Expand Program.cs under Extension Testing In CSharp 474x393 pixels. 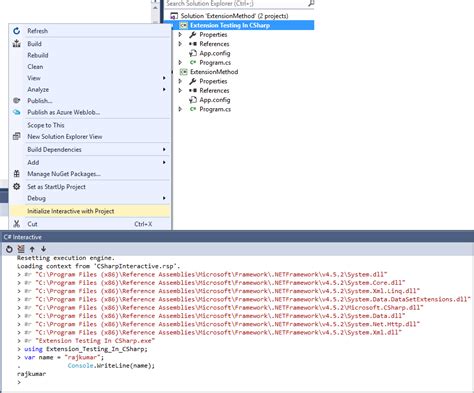coord(180,62)
